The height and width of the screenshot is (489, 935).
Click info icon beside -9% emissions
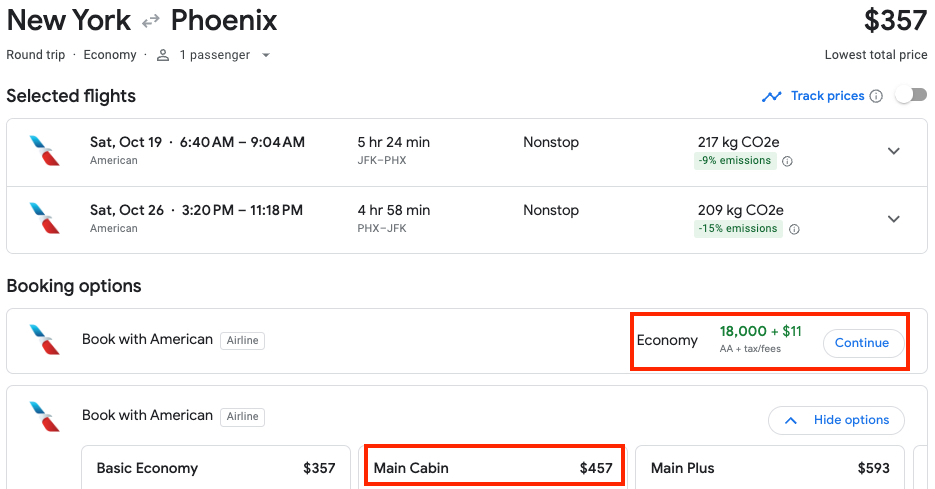point(787,161)
